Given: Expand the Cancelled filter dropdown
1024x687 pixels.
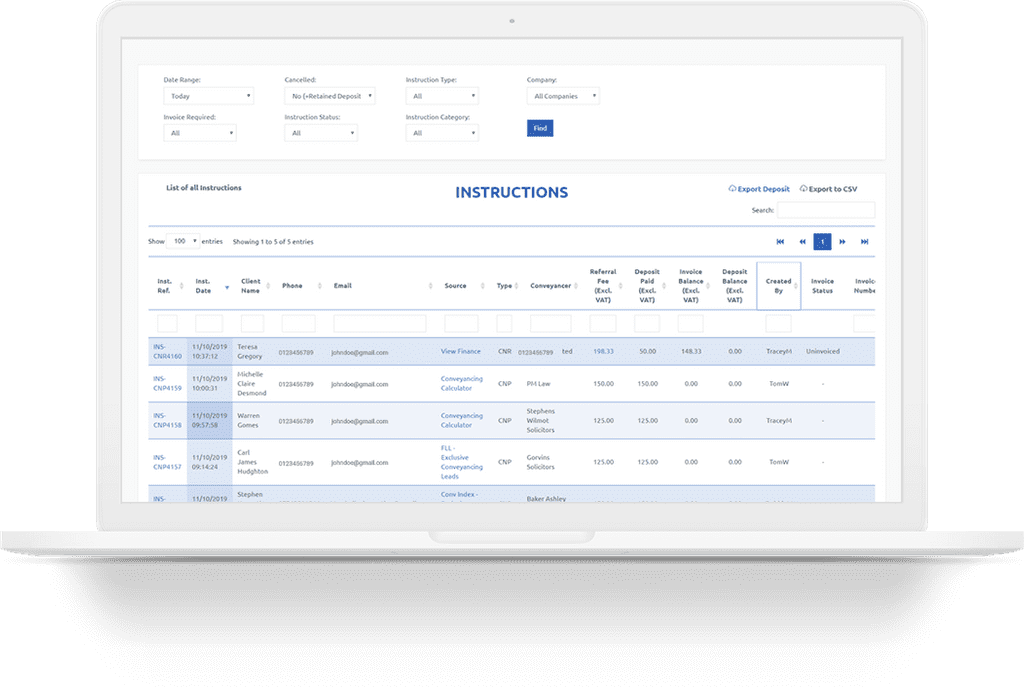Looking at the screenshot, I should click(329, 96).
